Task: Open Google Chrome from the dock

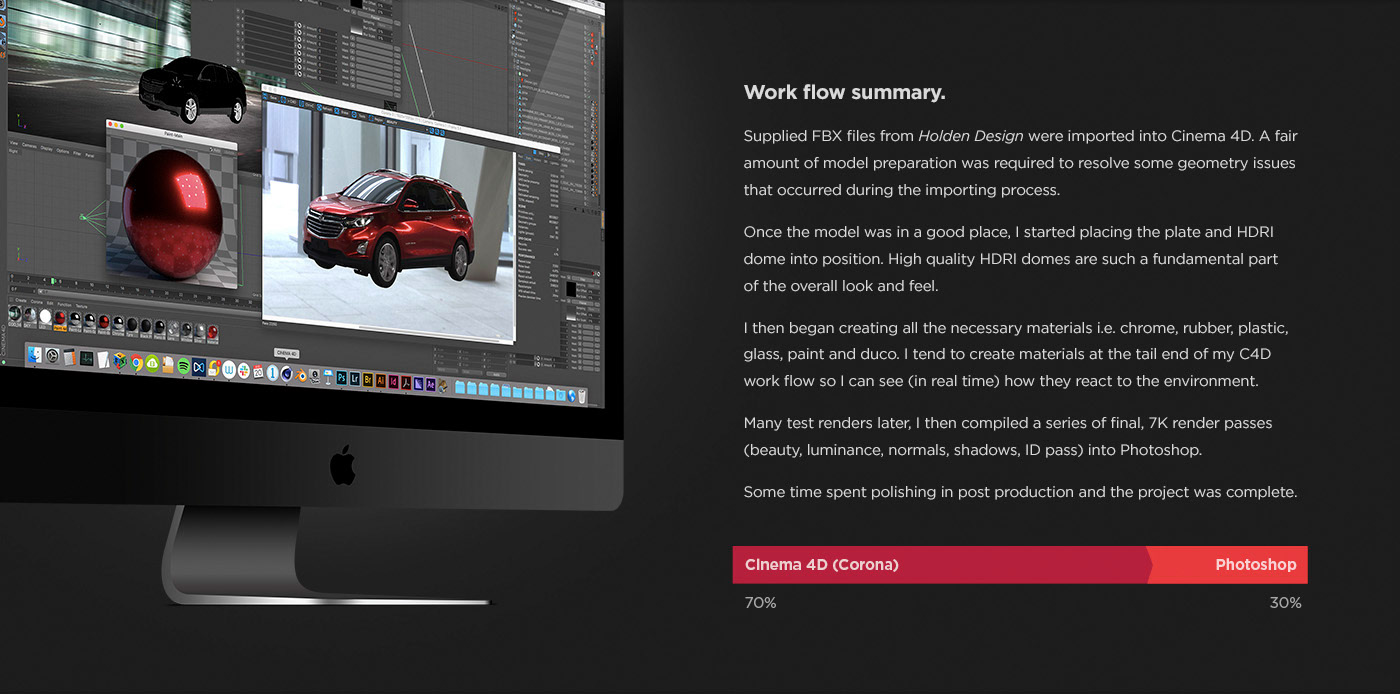Action: tap(136, 362)
